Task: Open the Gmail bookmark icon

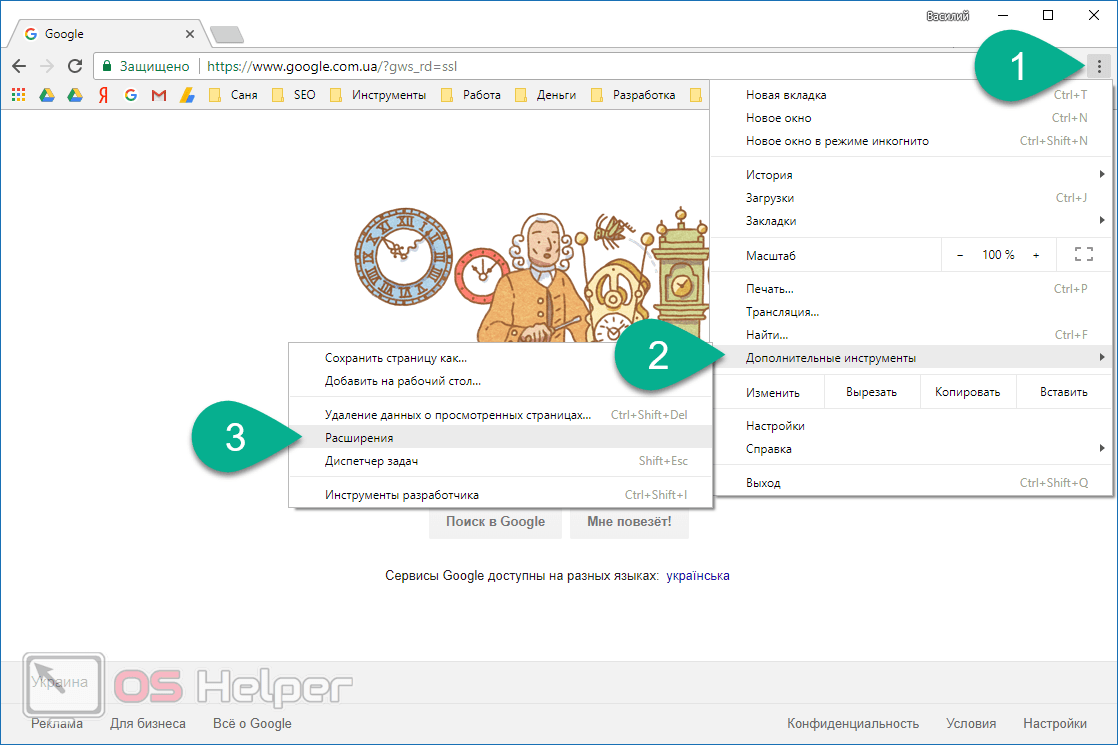Action: (159, 95)
